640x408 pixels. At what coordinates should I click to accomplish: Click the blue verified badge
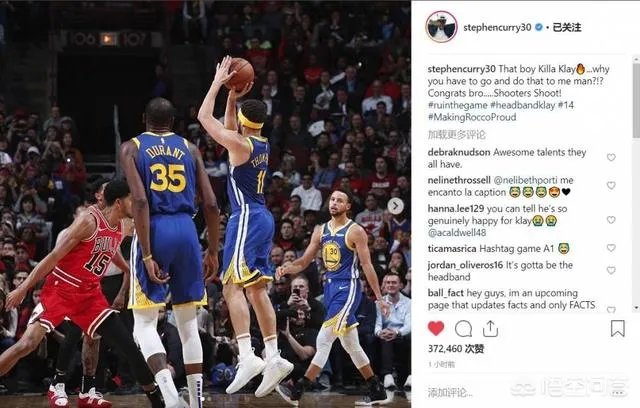coord(538,27)
